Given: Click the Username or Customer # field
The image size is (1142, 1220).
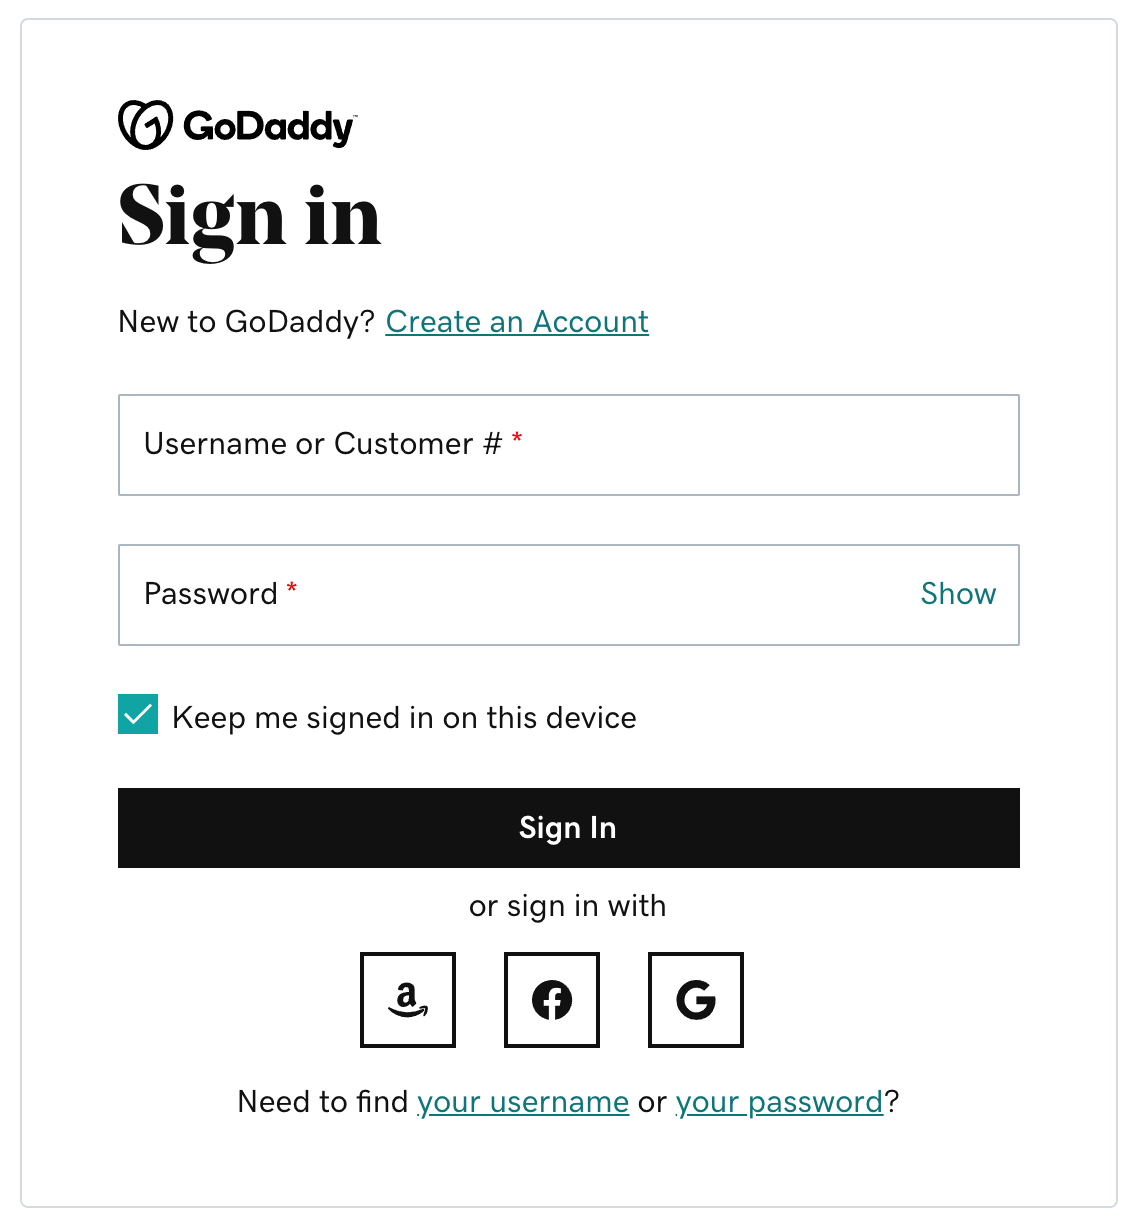Looking at the screenshot, I should click(568, 445).
